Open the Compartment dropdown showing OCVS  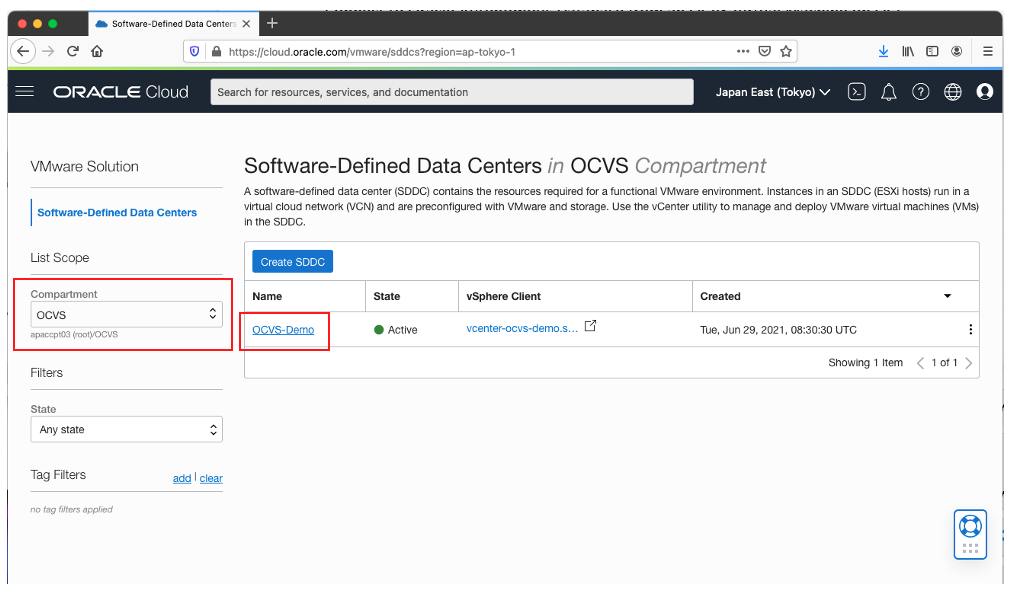point(126,313)
